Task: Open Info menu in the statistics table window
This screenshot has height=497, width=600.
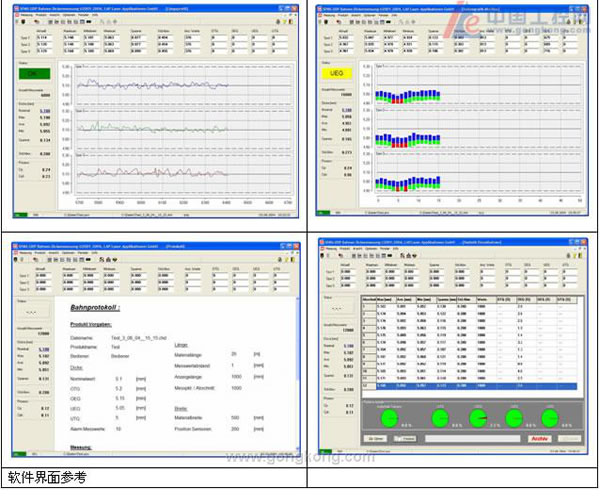Action: tap(395, 248)
